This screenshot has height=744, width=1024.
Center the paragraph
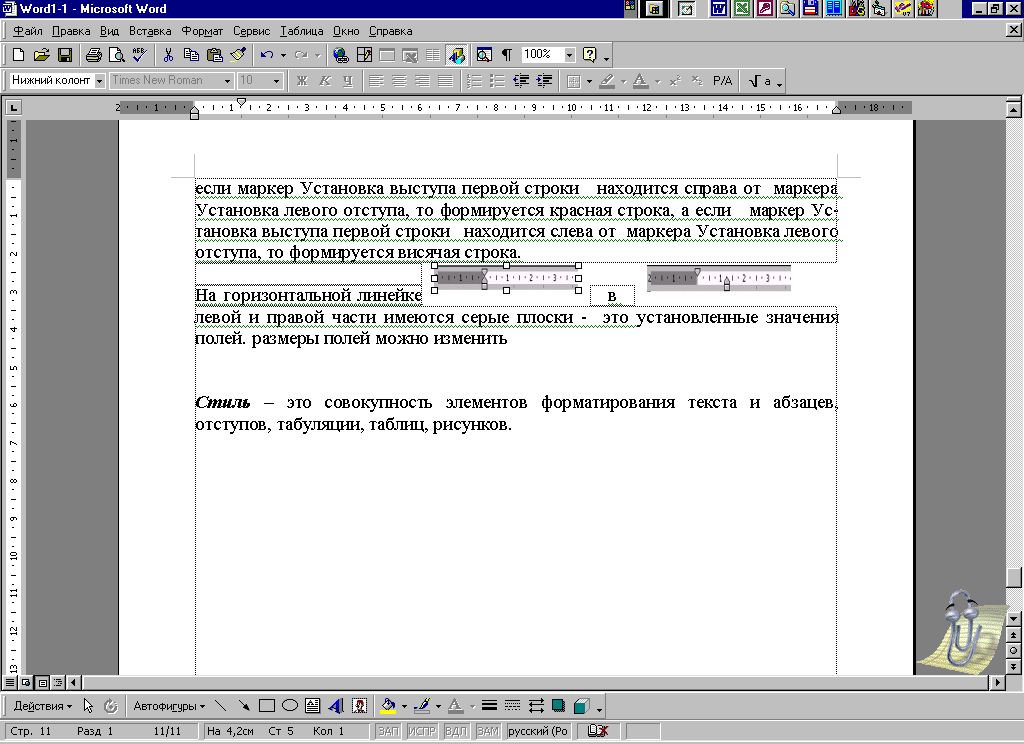pyautogui.click(x=399, y=81)
